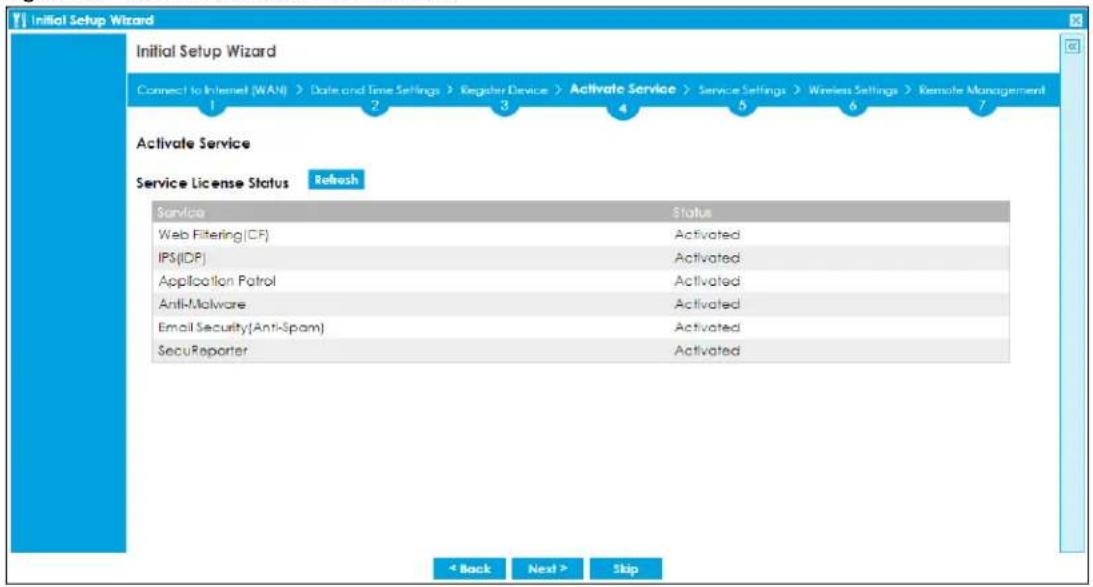
Task: Open Wireless Settings step
Action: [x=853, y=90]
